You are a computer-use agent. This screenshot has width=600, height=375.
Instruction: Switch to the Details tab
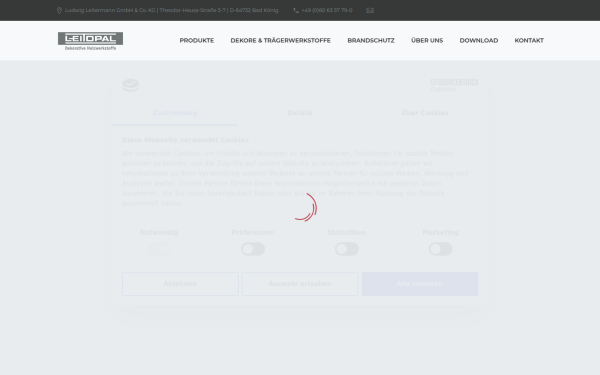click(300, 113)
